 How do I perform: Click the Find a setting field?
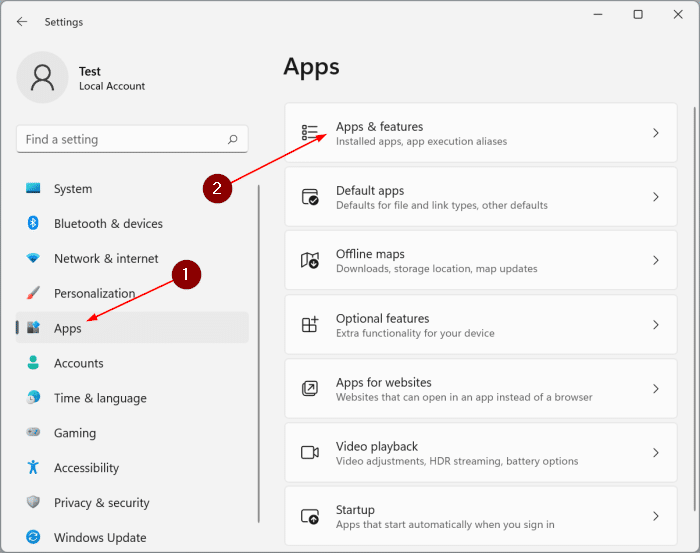[132, 139]
